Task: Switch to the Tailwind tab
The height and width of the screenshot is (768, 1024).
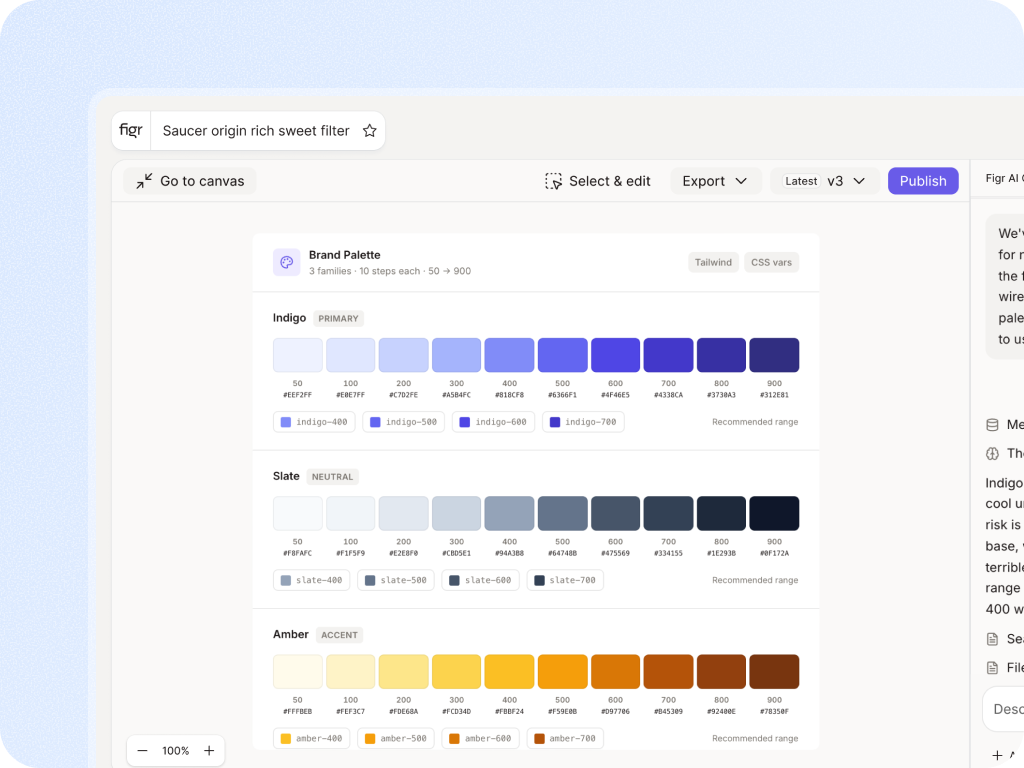Action: pyautogui.click(x=713, y=263)
